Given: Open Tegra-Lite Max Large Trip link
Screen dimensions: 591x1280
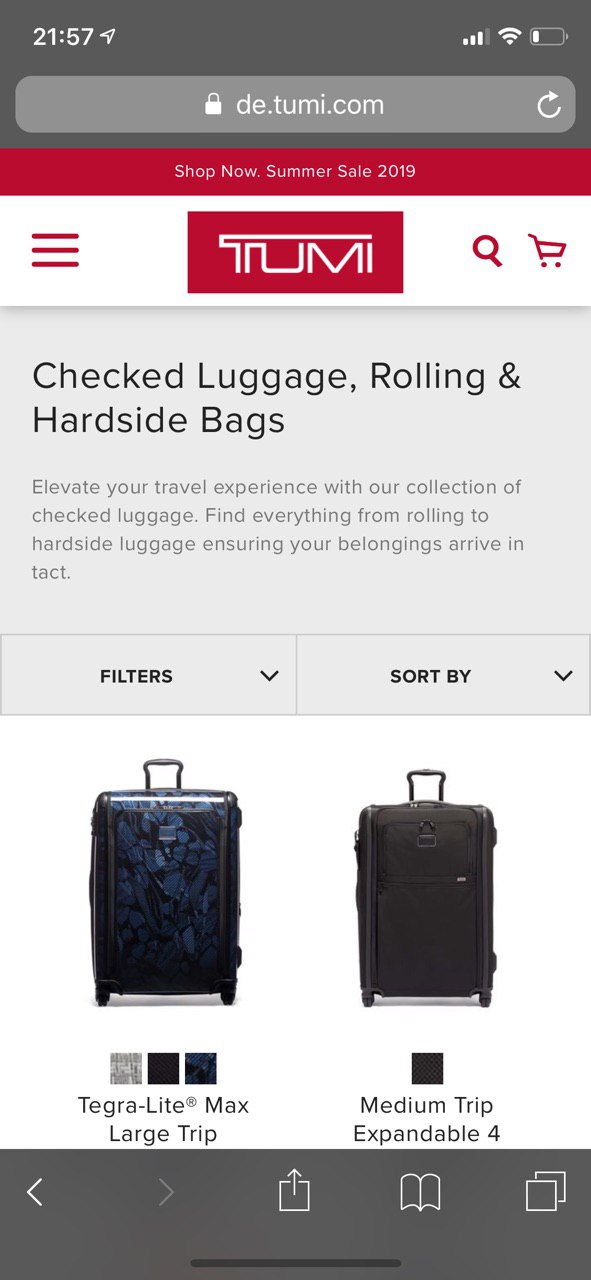Looking at the screenshot, I should 163,1119.
